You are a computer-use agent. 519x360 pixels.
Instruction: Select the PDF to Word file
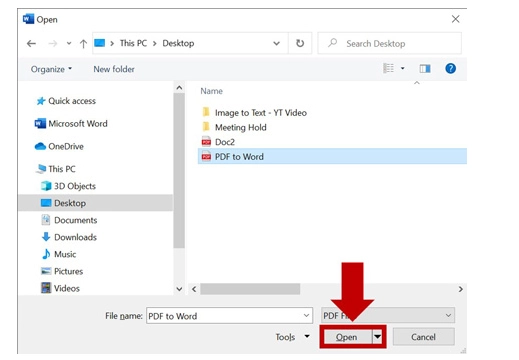(x=332, y=156)
